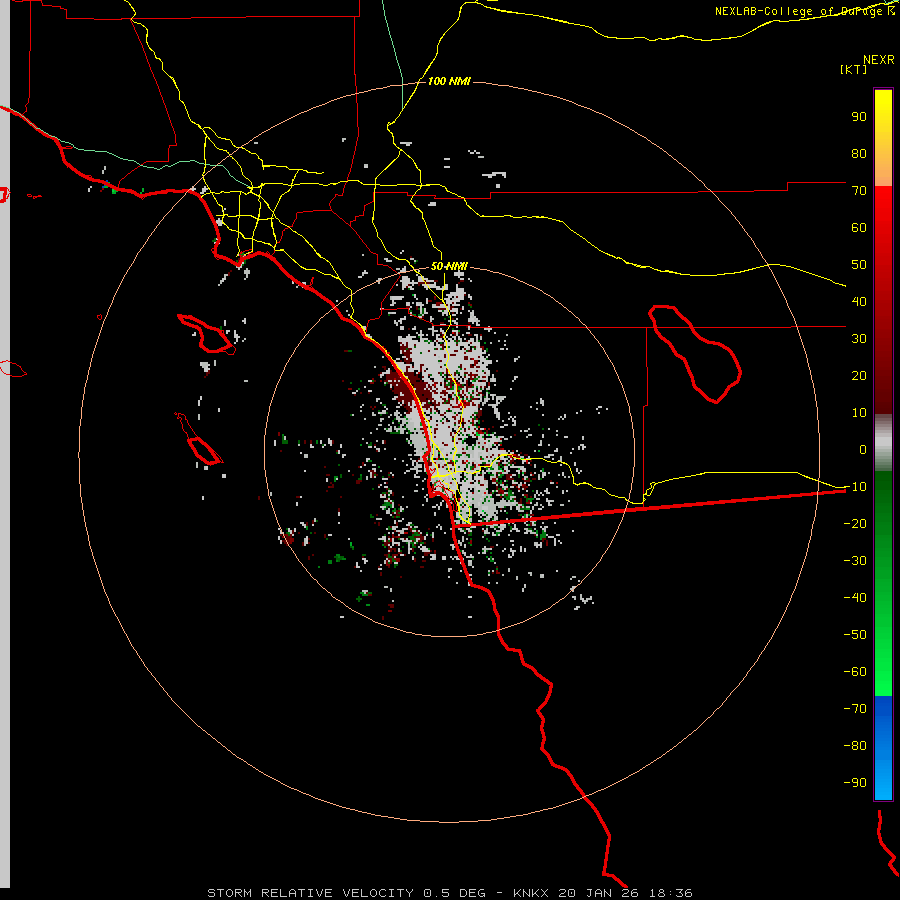Click the NEXR label above the color scale
900x900 pixels.
pos(879,60)
